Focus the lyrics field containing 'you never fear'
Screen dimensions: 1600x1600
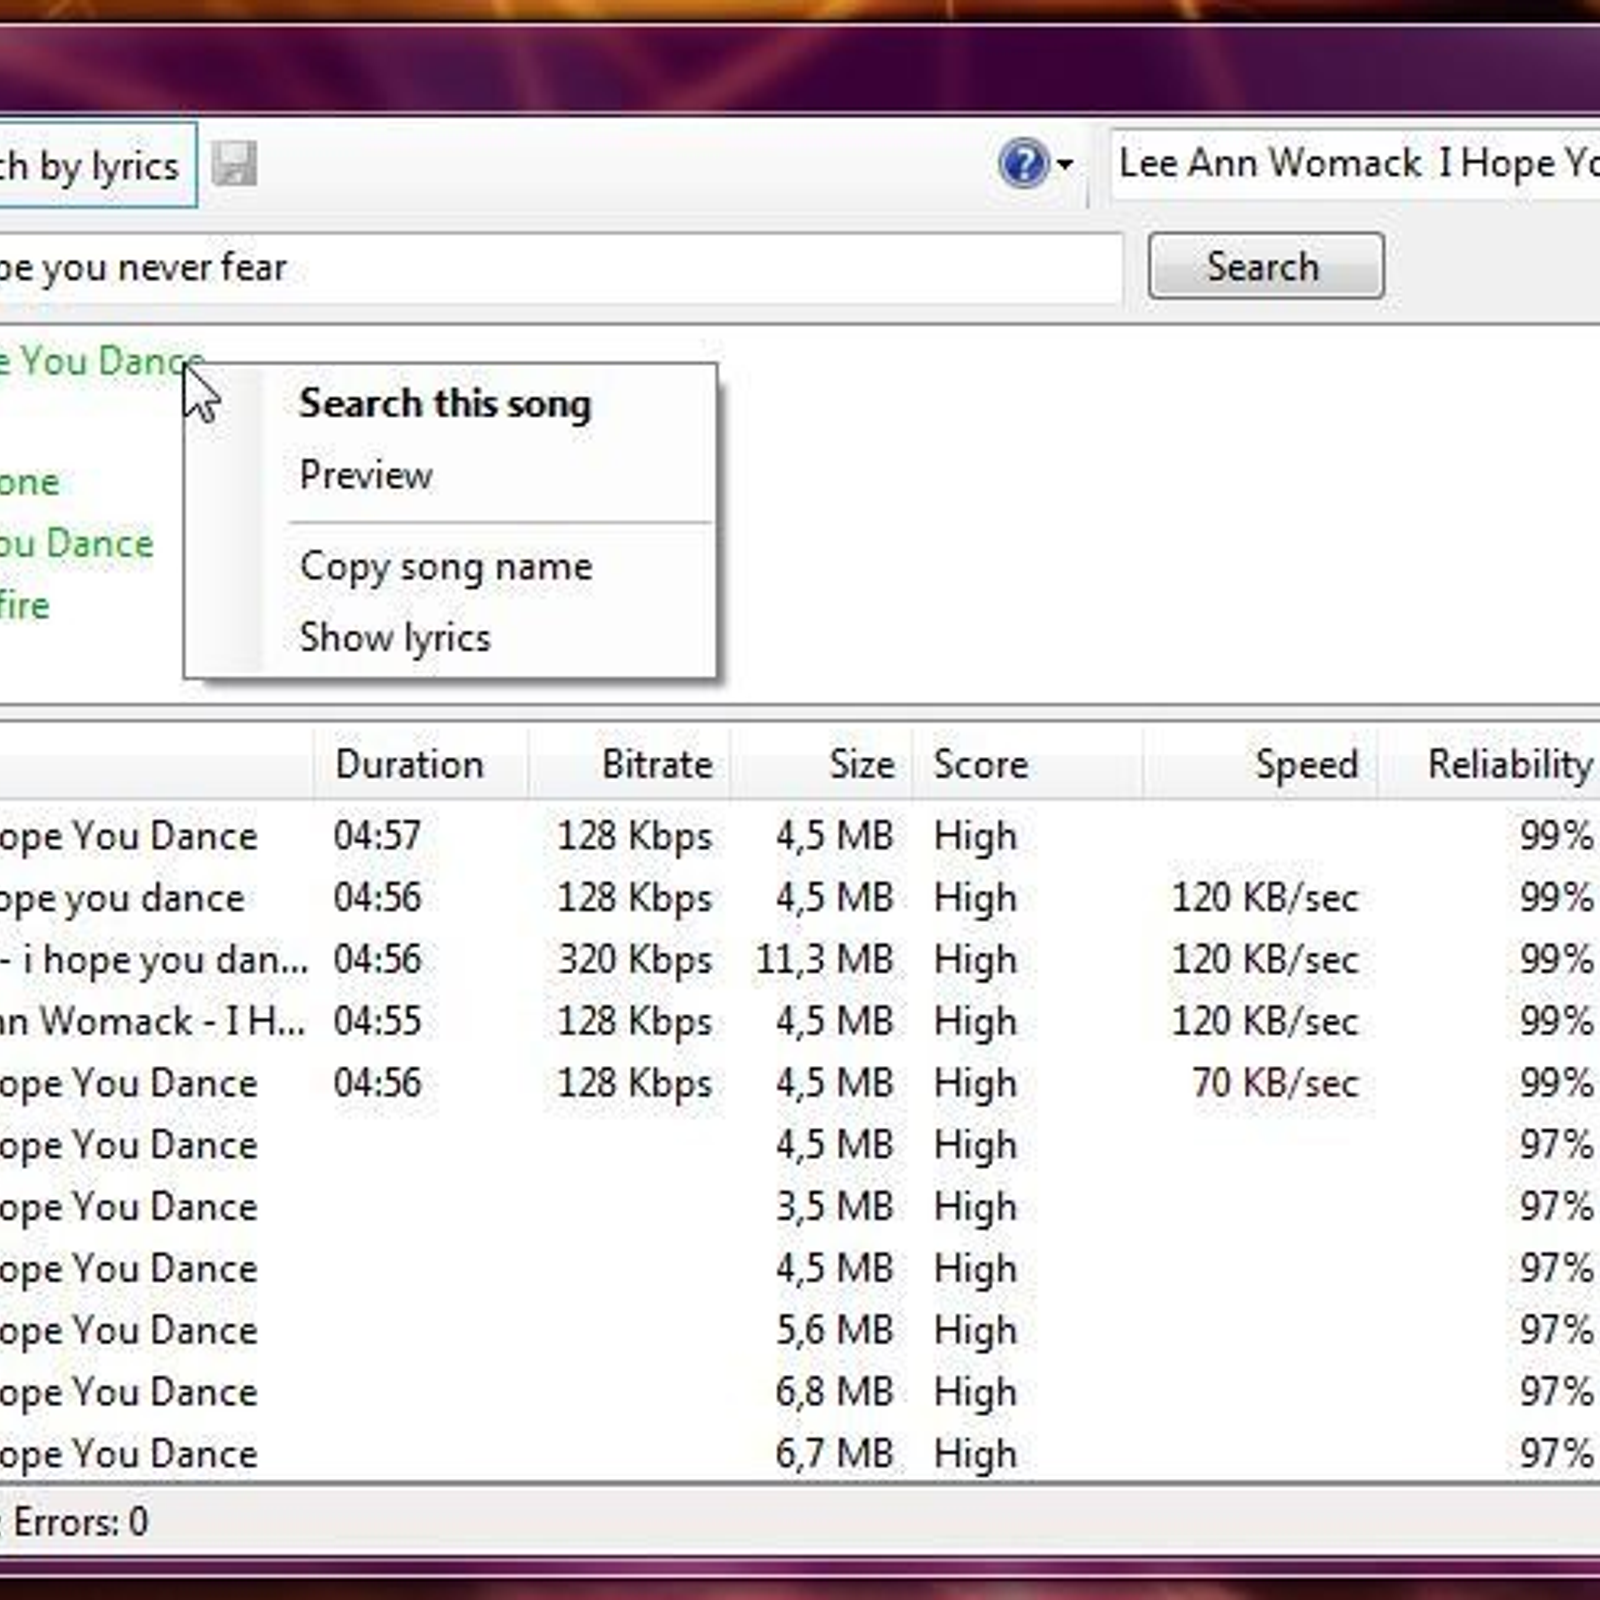coord(560,268)
